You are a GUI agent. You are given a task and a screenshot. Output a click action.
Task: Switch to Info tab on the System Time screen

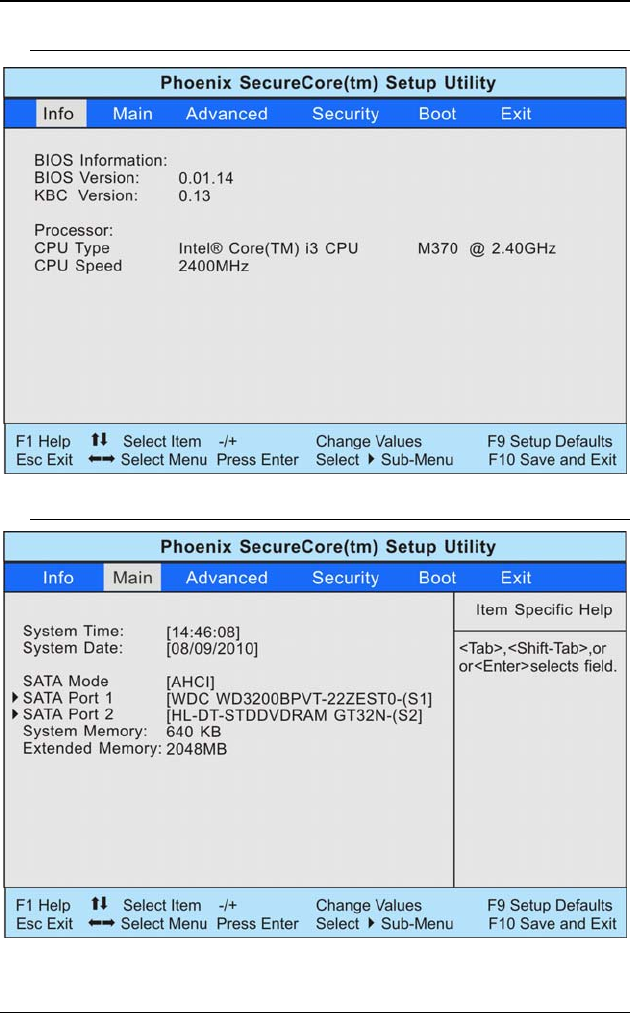[58, 578]
